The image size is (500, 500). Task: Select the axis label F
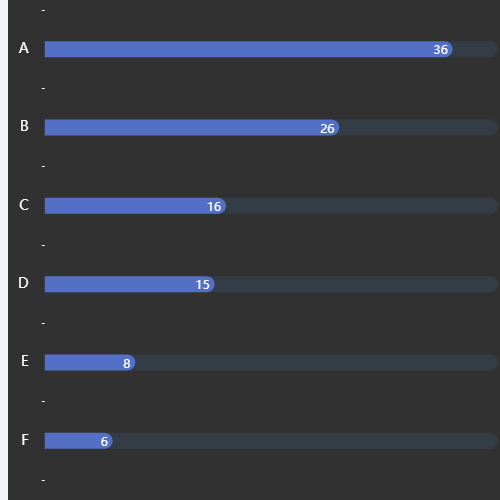[x=25, y=440]
